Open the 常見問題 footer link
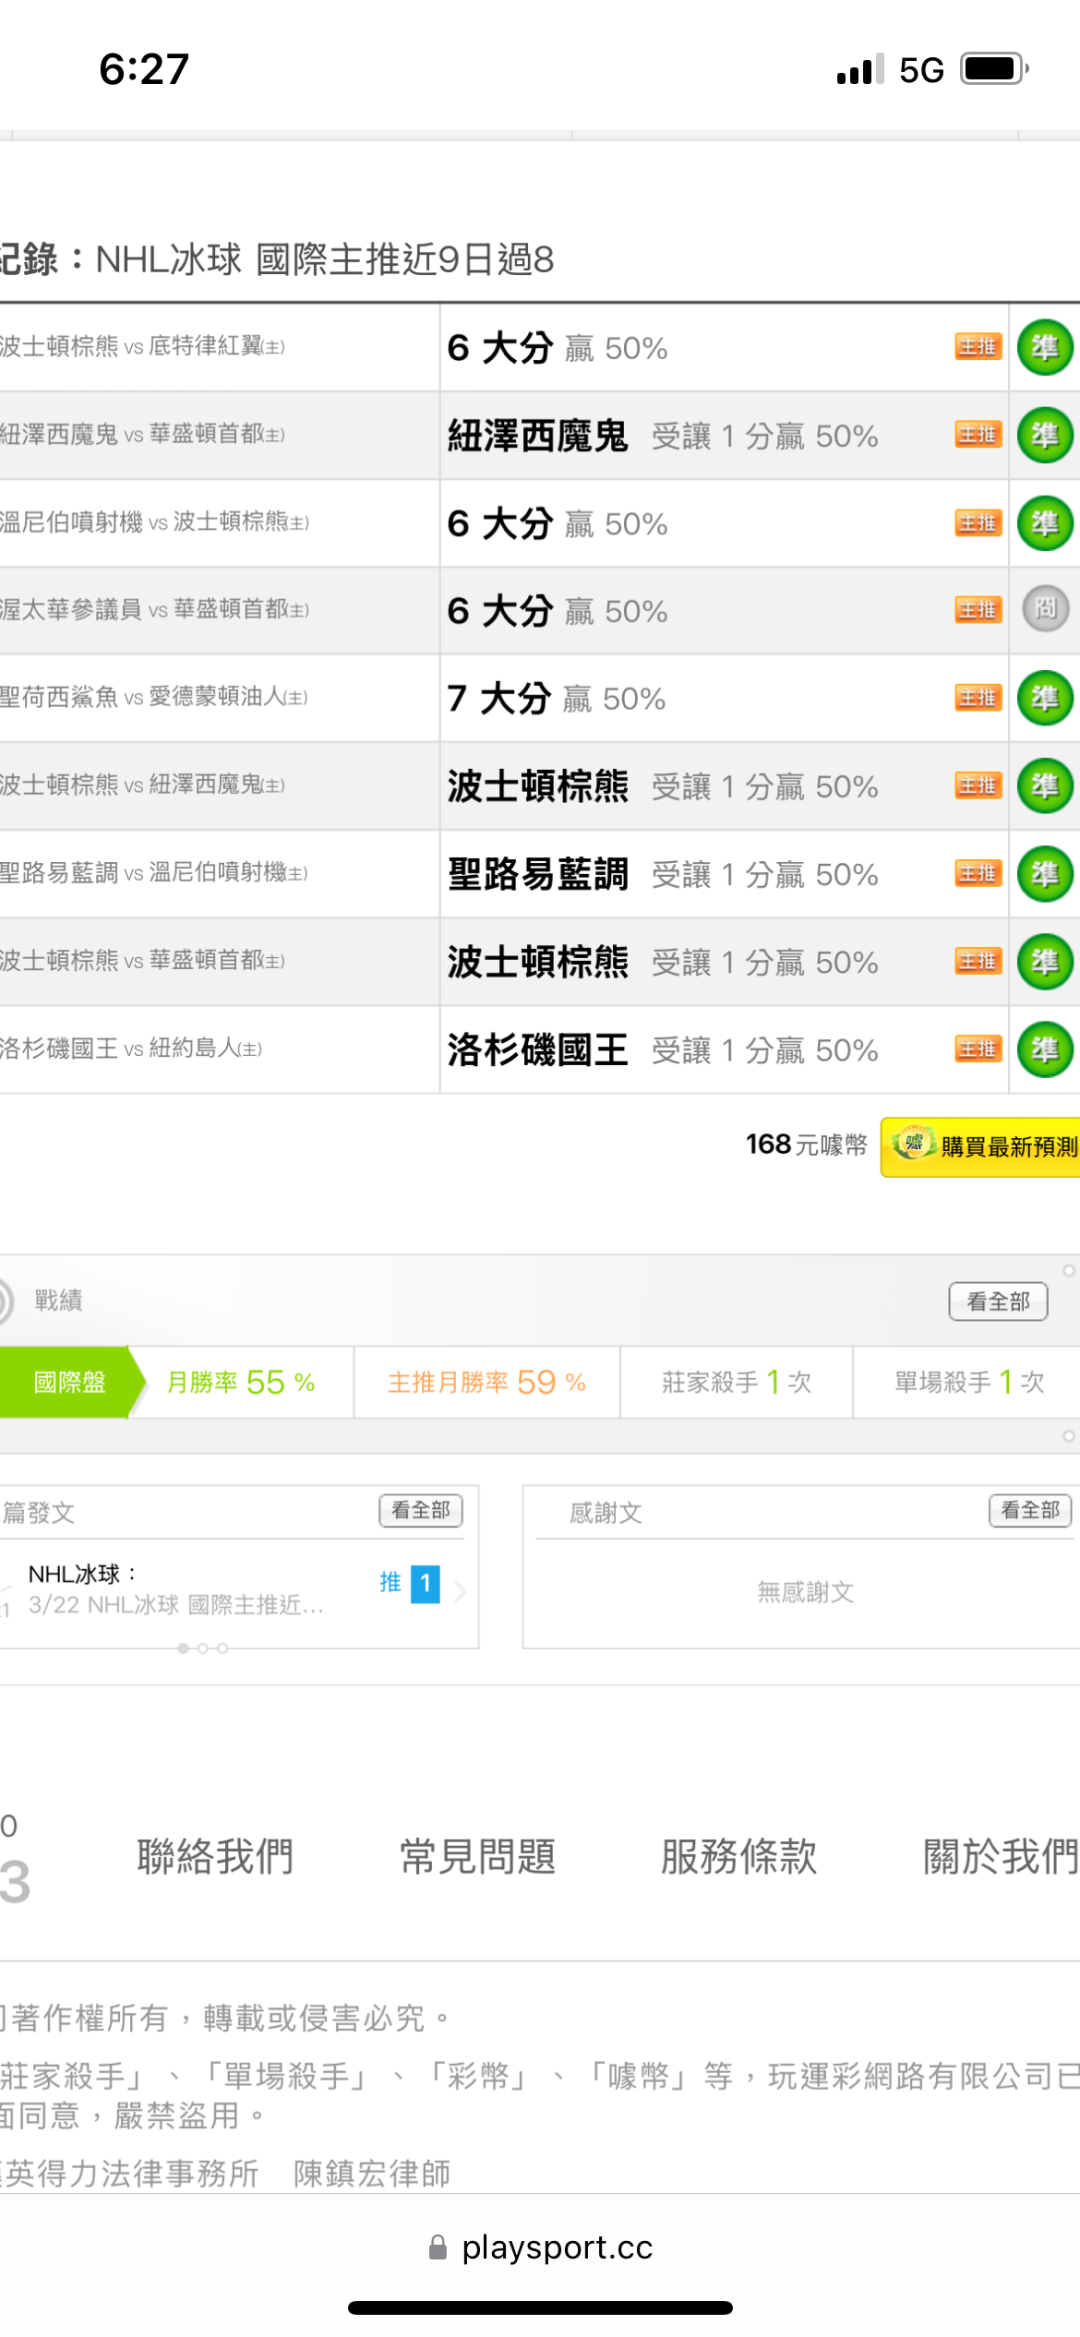Image resolution: width=1080 pixels, height=2337 pixels. pyautogui.click(x=477, y=1857)
